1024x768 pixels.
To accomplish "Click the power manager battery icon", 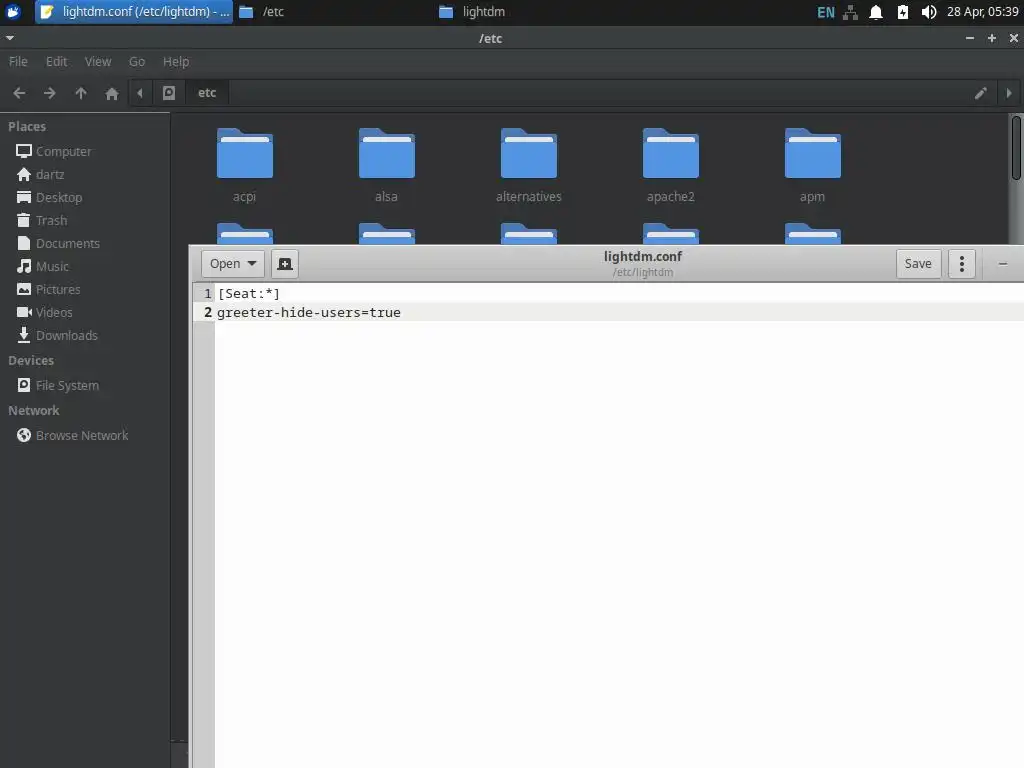I will click(x=903, y=12).
